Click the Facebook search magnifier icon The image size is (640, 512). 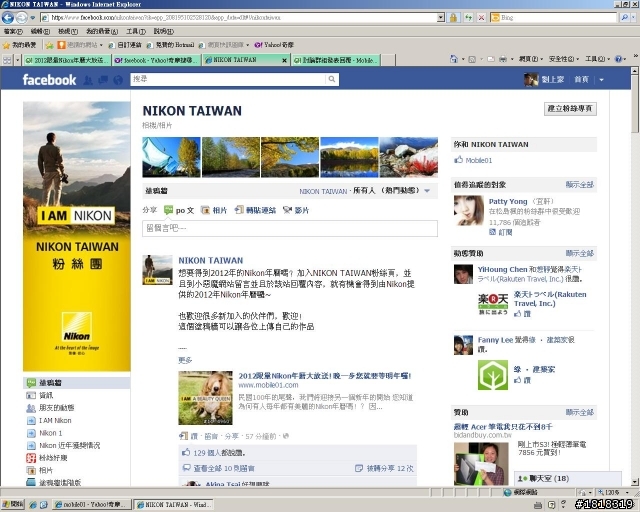coord(332,79)
